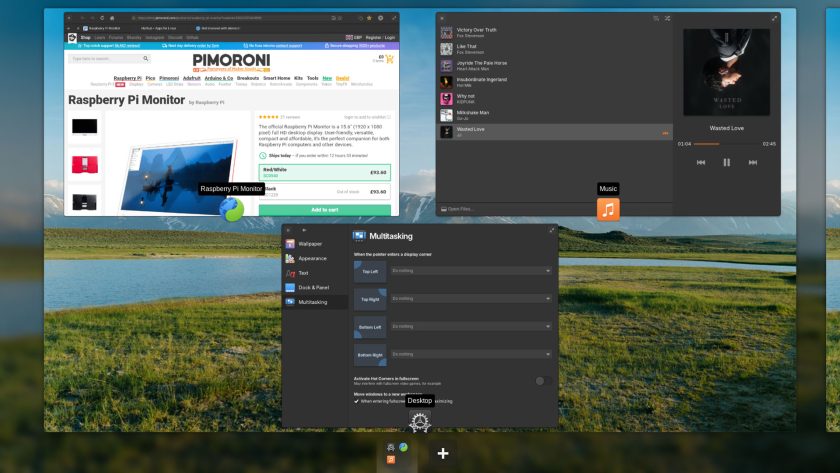Open the Pimoroni shopping cart
The height and width of the screenshot is (473, 840).
(389, 59)
